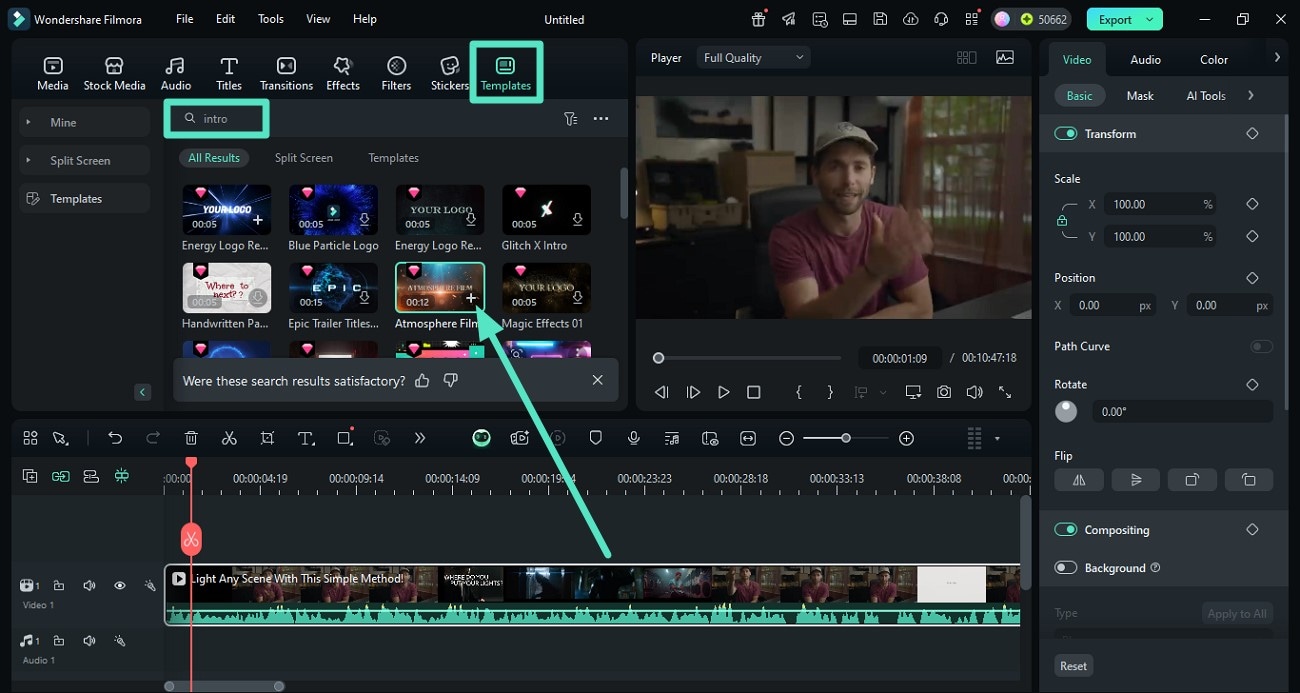The height and width of the screenshot is (693, 1300).
Task: Mute the Video 1 track
Action: coord(89,585)
